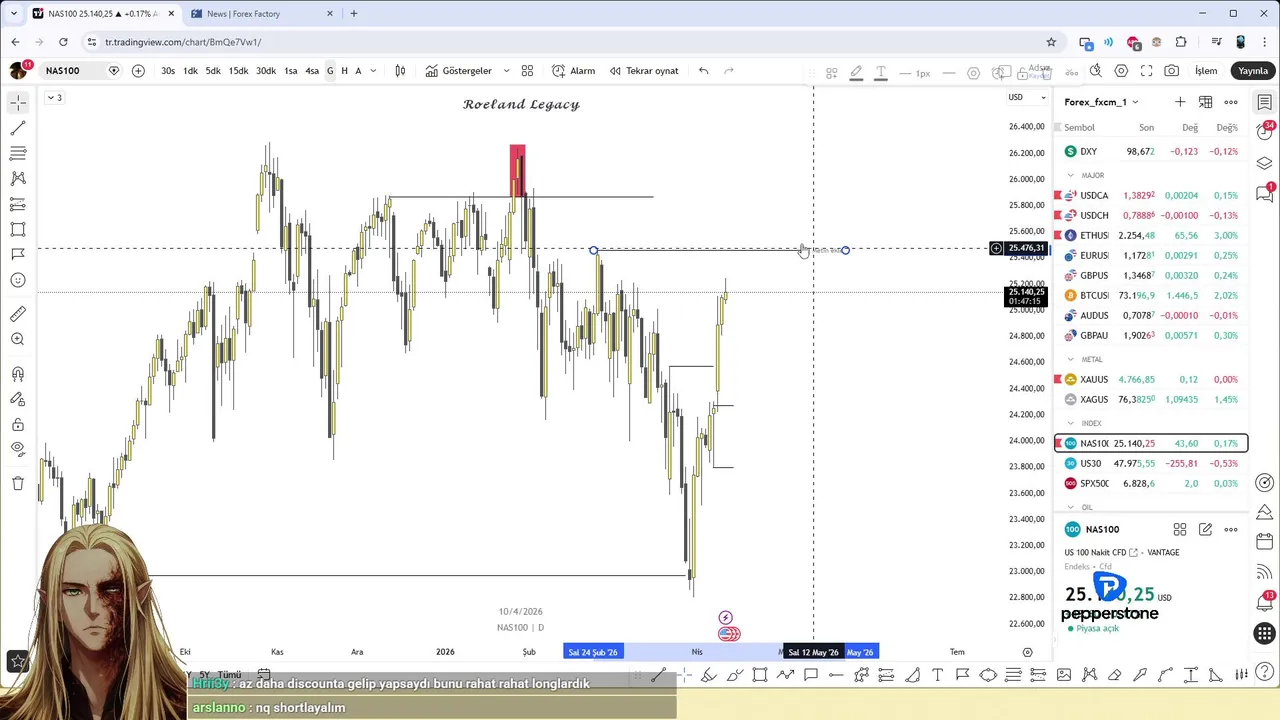
Task: Reload the page in the browser
Action: (x=63, y=42)
